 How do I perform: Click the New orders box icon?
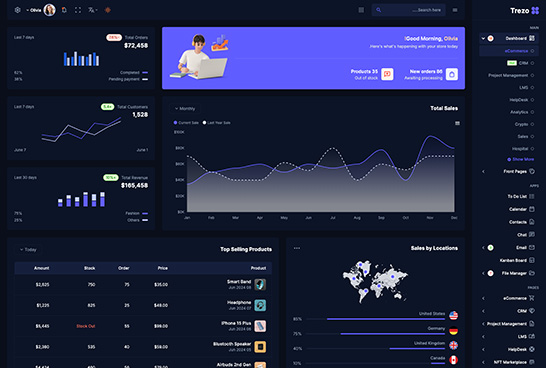tap(452, 74)
